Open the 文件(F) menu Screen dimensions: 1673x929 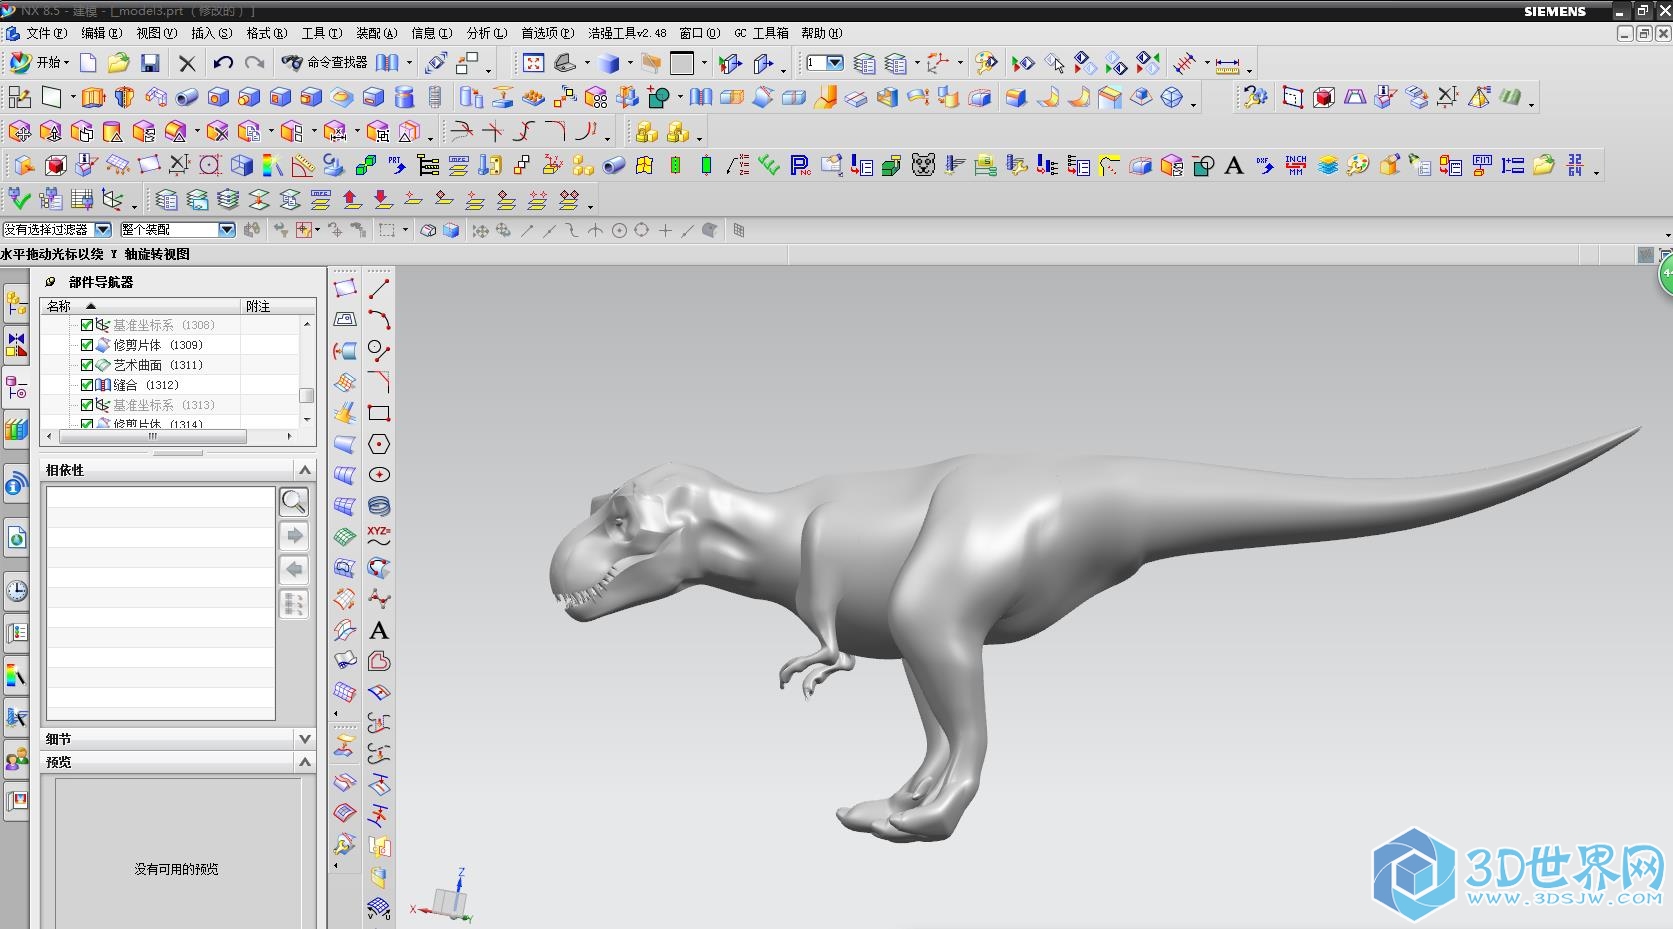point(46,33)
